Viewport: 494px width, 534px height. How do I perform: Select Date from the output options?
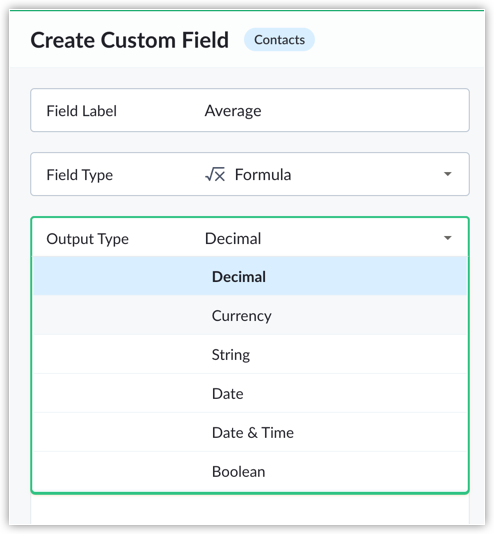point(250,393)
